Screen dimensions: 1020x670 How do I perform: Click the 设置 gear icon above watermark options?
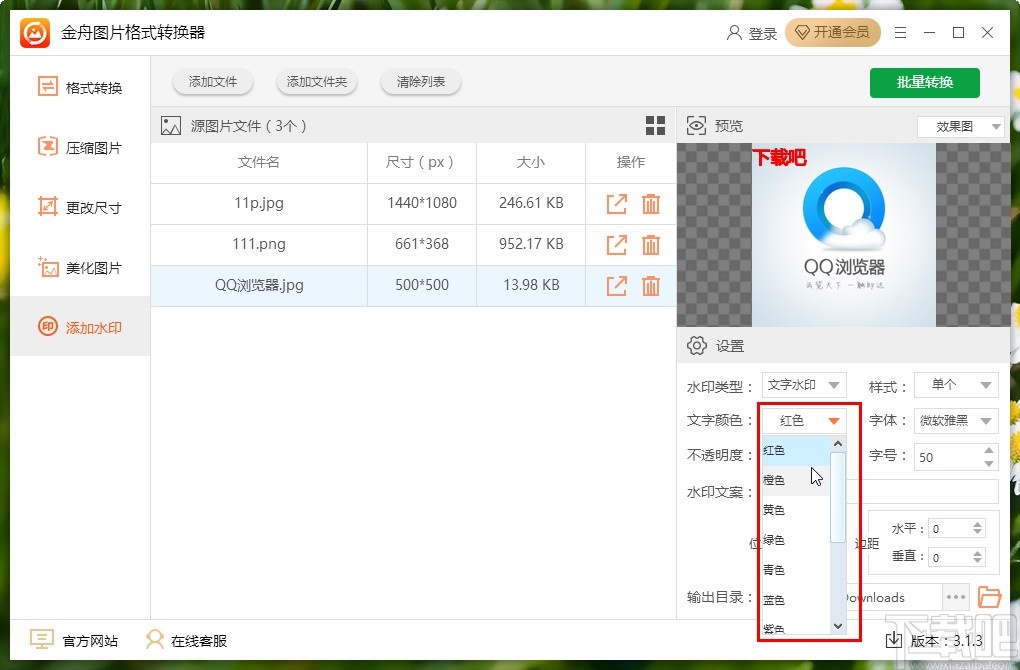698,345
